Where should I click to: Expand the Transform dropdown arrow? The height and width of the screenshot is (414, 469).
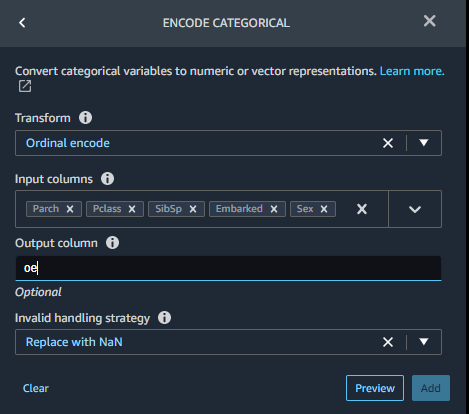(x=424, y=143)
